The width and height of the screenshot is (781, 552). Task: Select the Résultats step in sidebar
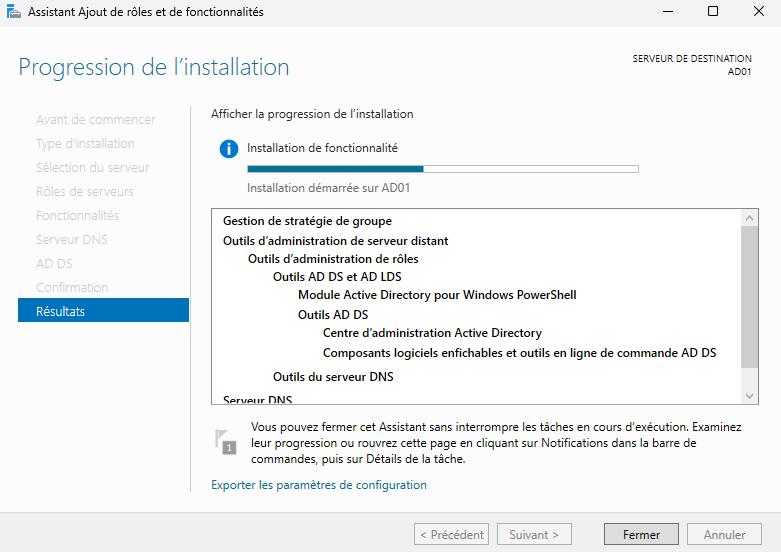(103, 311)
